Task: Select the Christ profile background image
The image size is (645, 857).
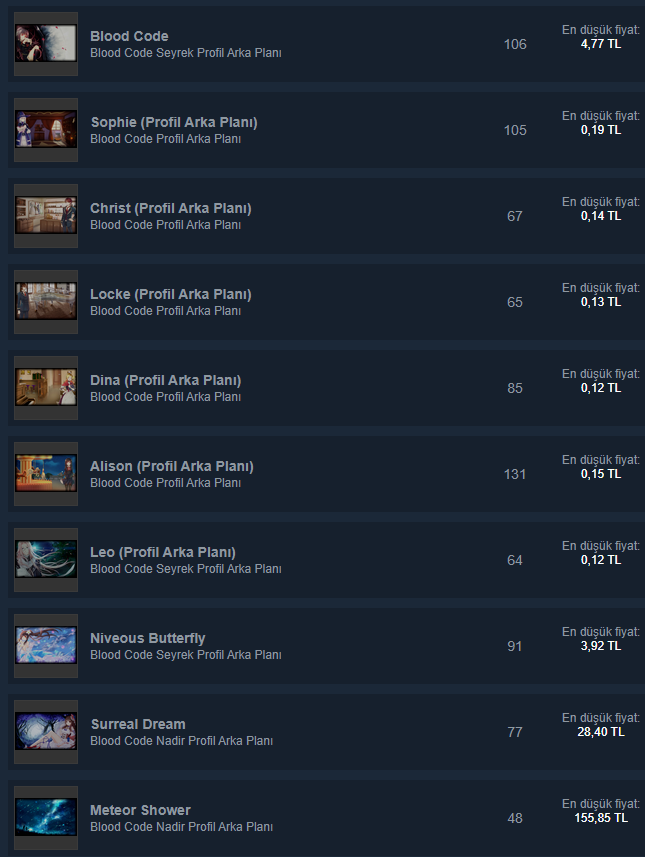Action: pos(46,216)
